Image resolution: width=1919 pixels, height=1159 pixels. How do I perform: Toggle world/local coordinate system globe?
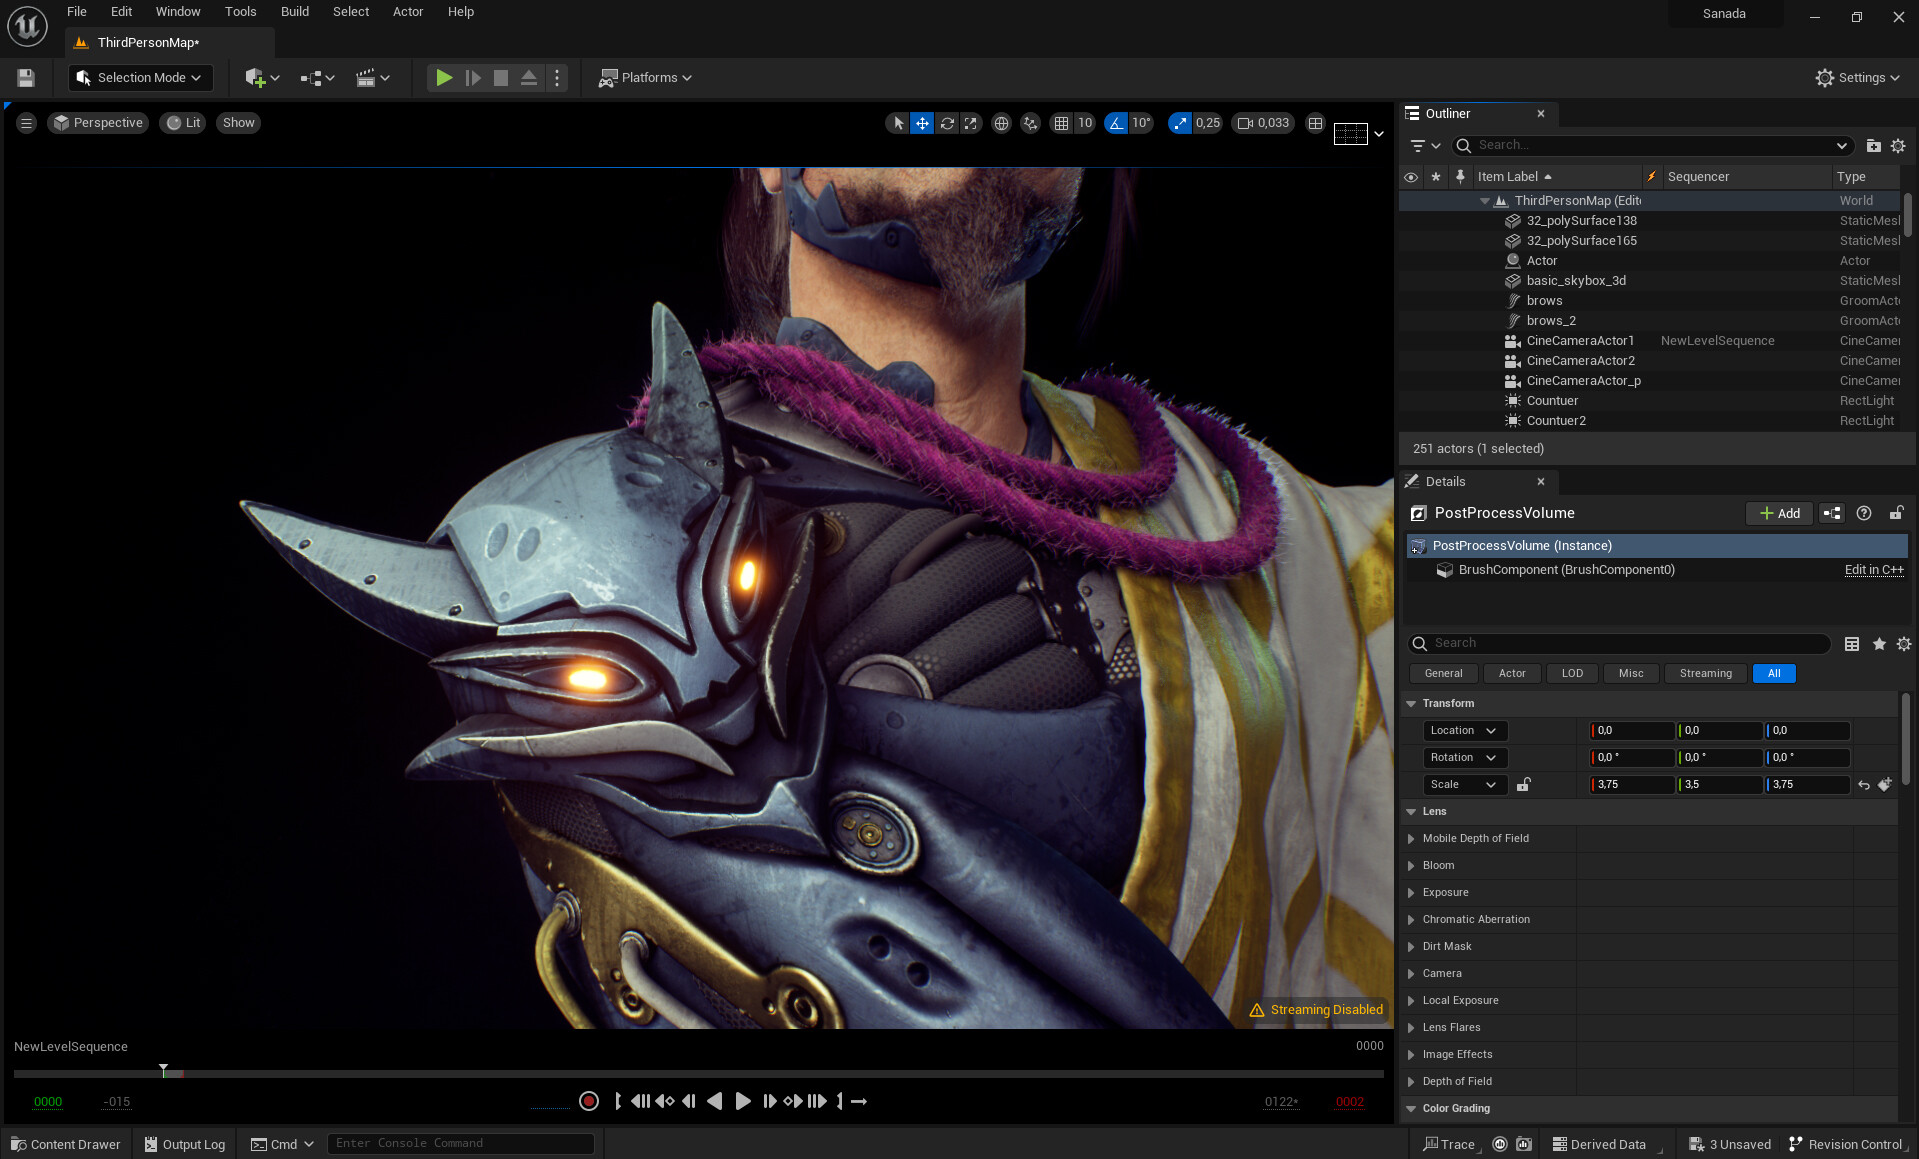tap(1001, 123)
